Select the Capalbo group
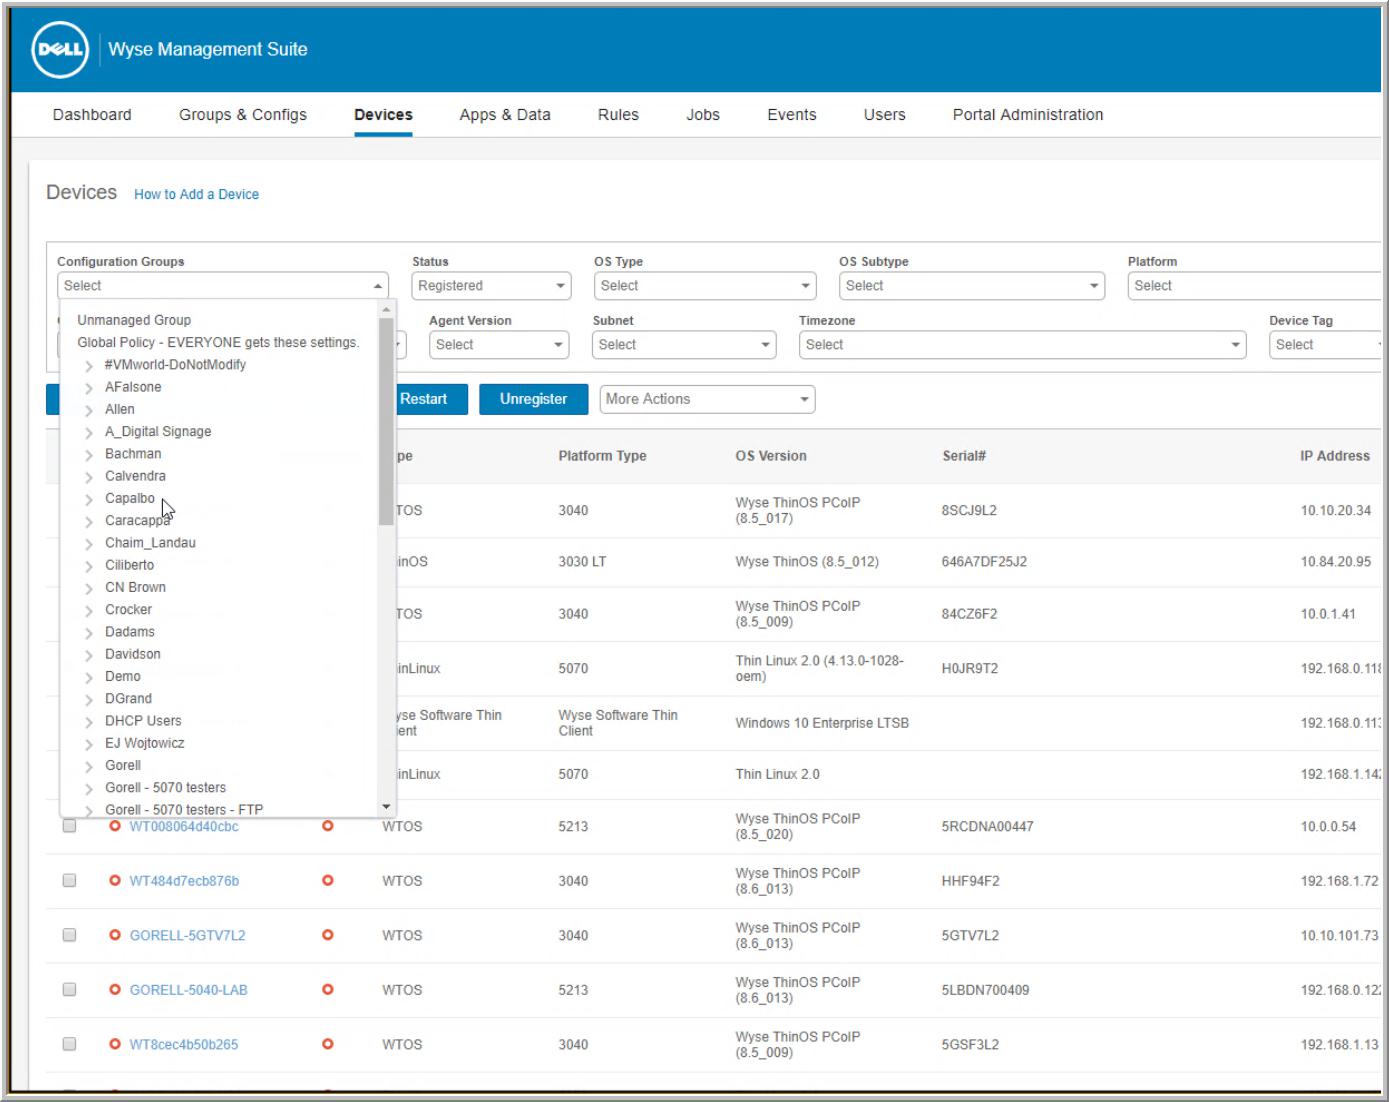Image resolution: width=1389 pixels, height=1102 pixels. pos(130,498)
